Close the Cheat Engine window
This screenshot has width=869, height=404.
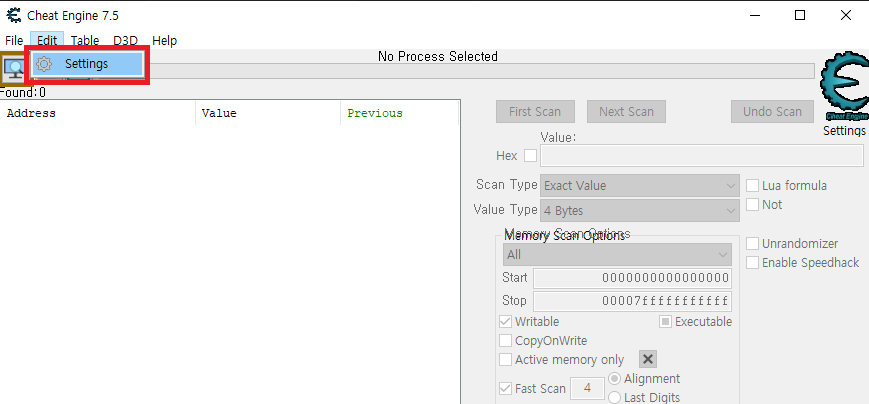pyautogui.click(x=846, y=15)
